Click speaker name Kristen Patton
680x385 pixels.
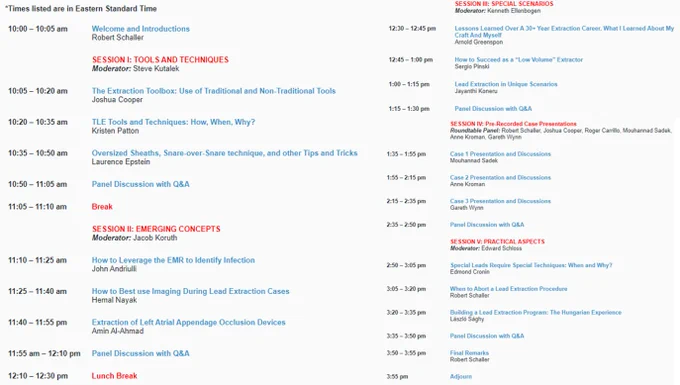pyautogui.click(x=115, y=131)
